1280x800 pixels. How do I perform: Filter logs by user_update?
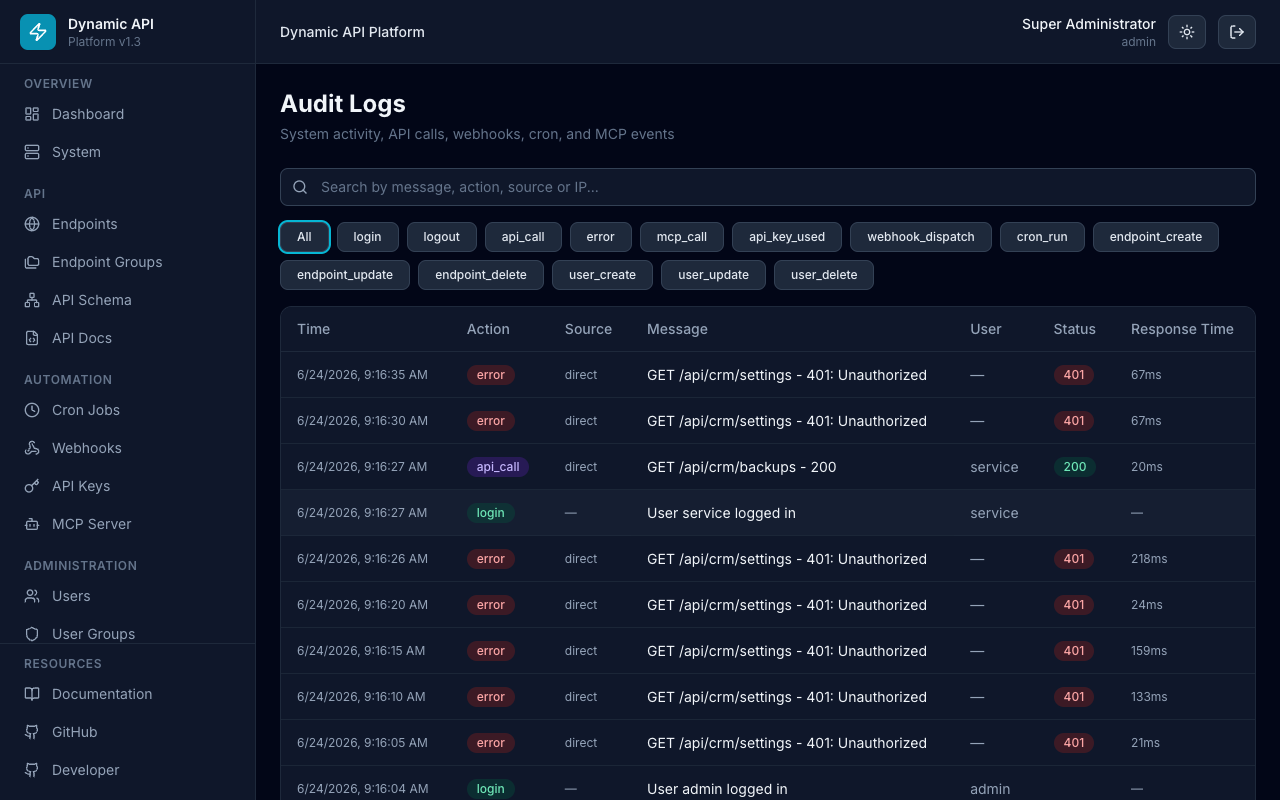point(713,275)
